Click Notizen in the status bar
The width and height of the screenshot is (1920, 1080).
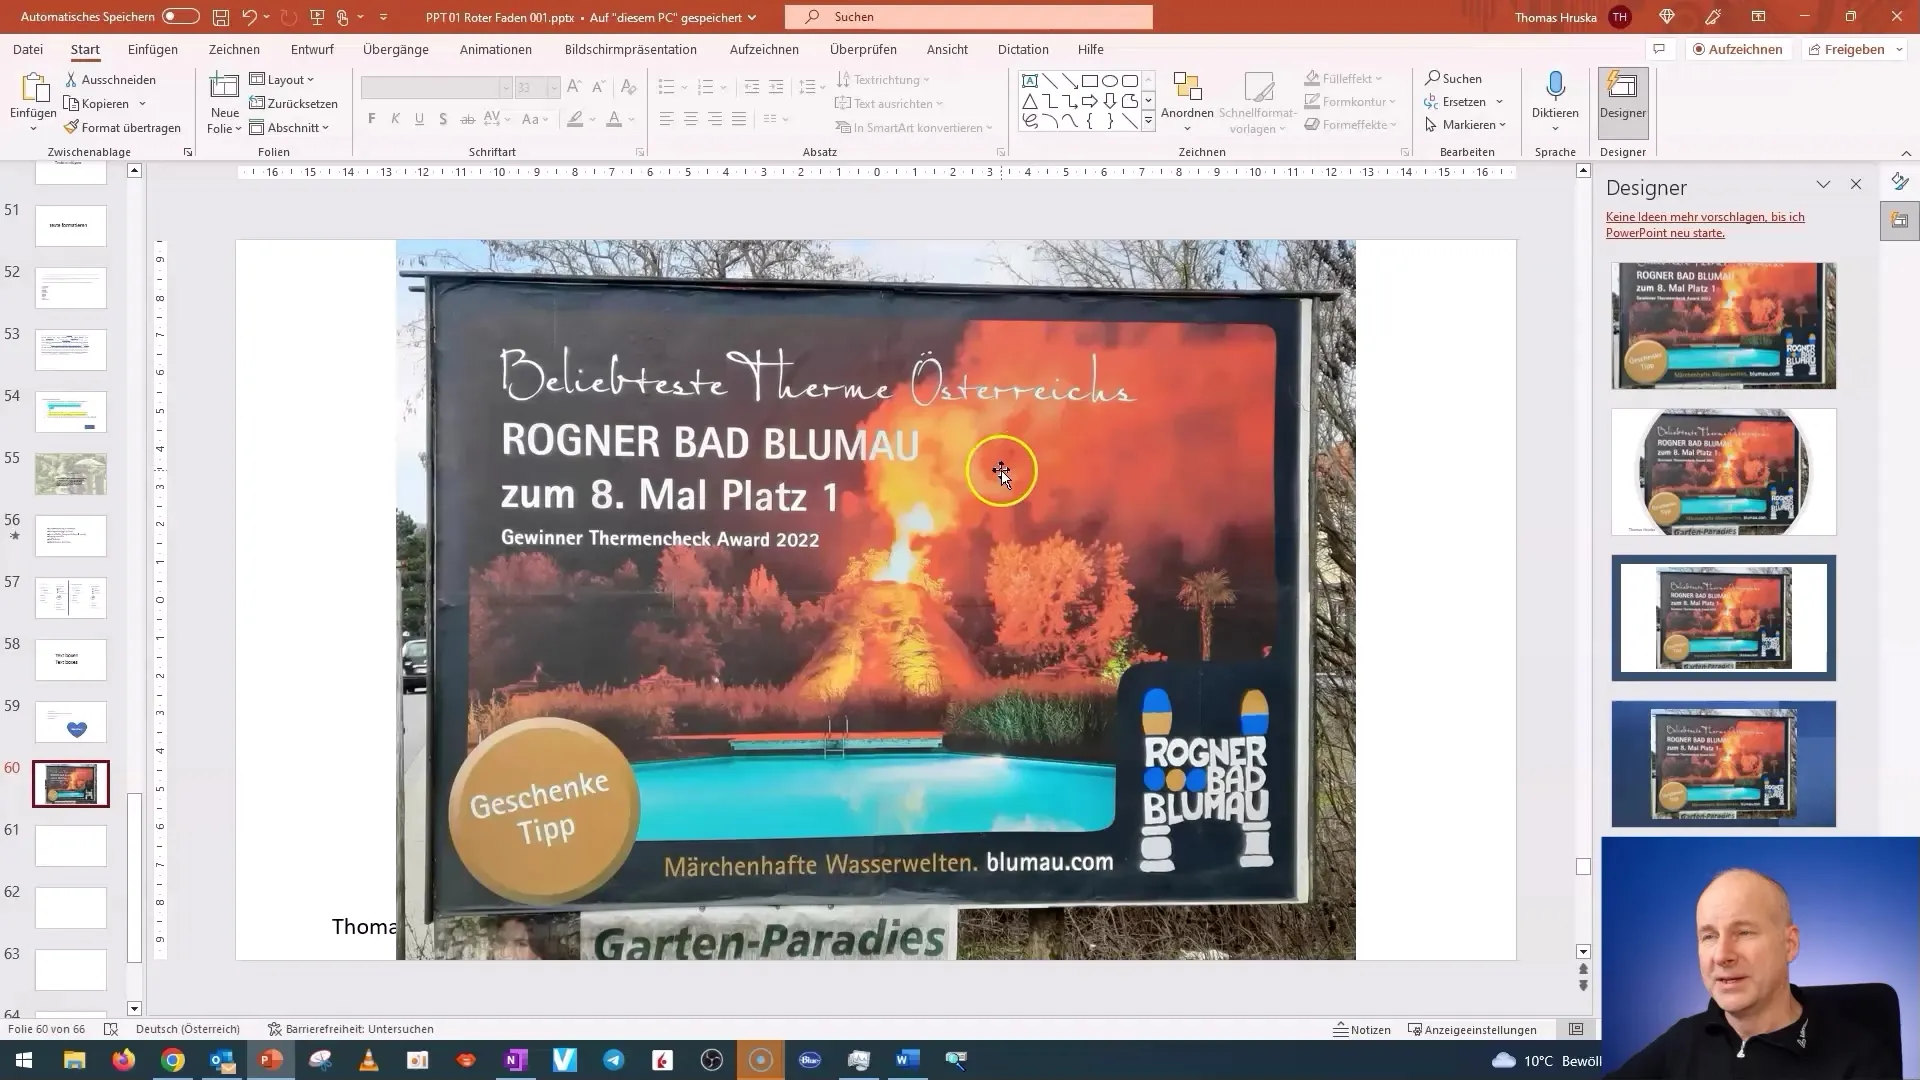click(x=1362, y=1029)
